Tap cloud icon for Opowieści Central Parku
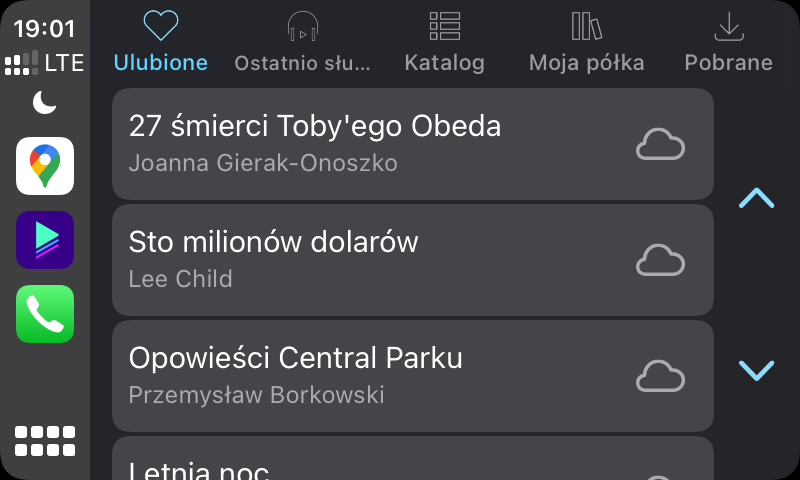The height and width of the screenshot is (480, 800). (660, 376)
